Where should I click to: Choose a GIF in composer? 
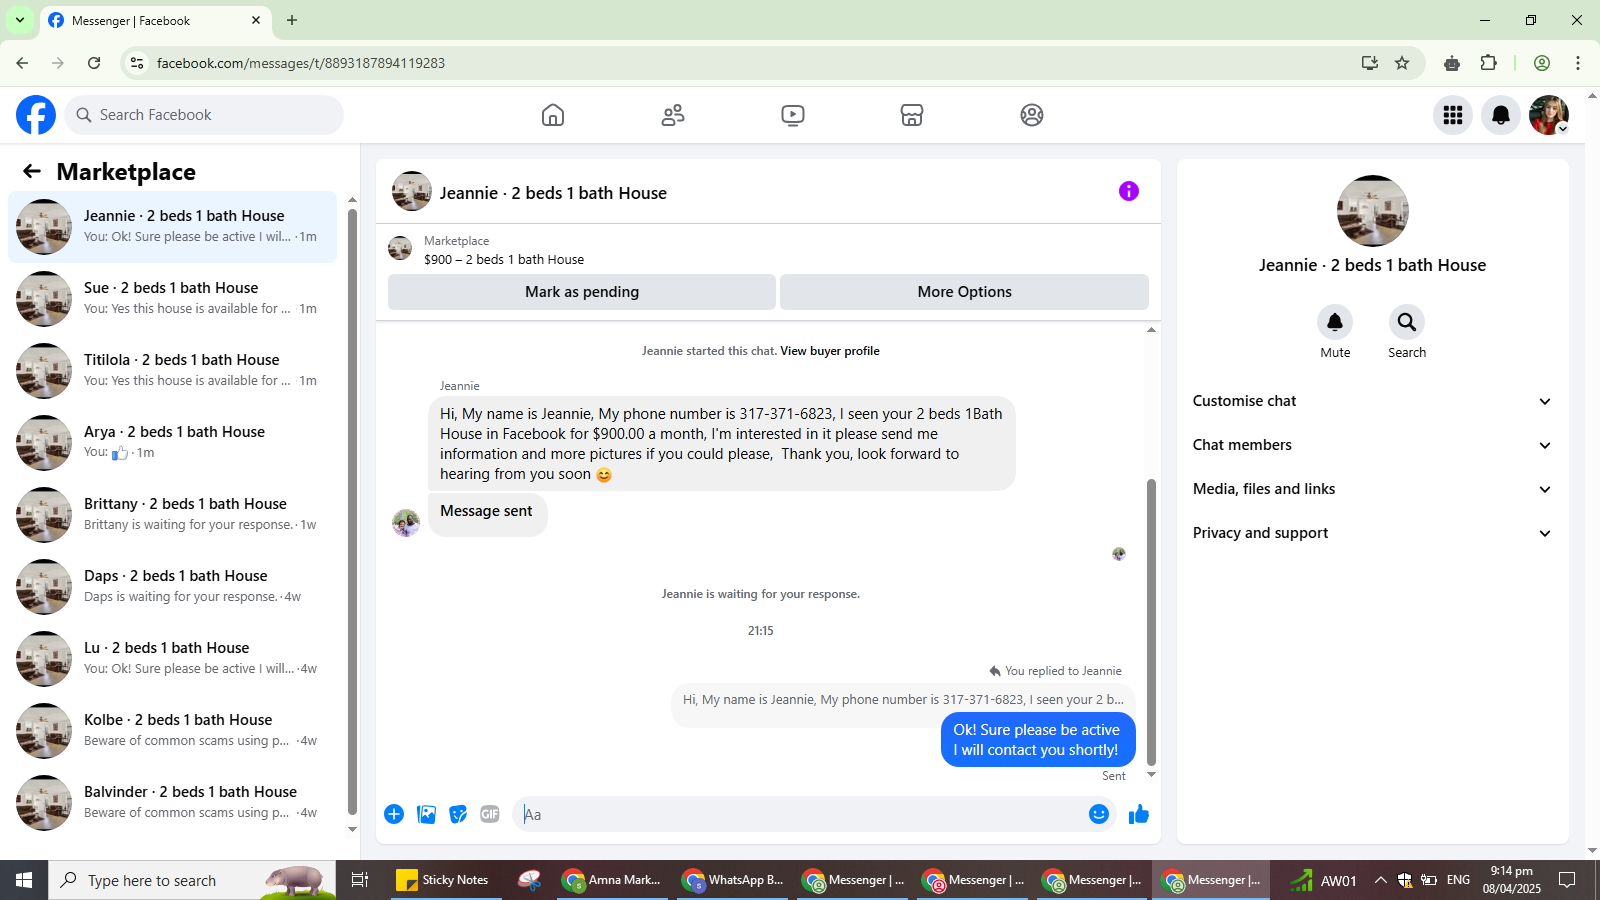(490, 814)
